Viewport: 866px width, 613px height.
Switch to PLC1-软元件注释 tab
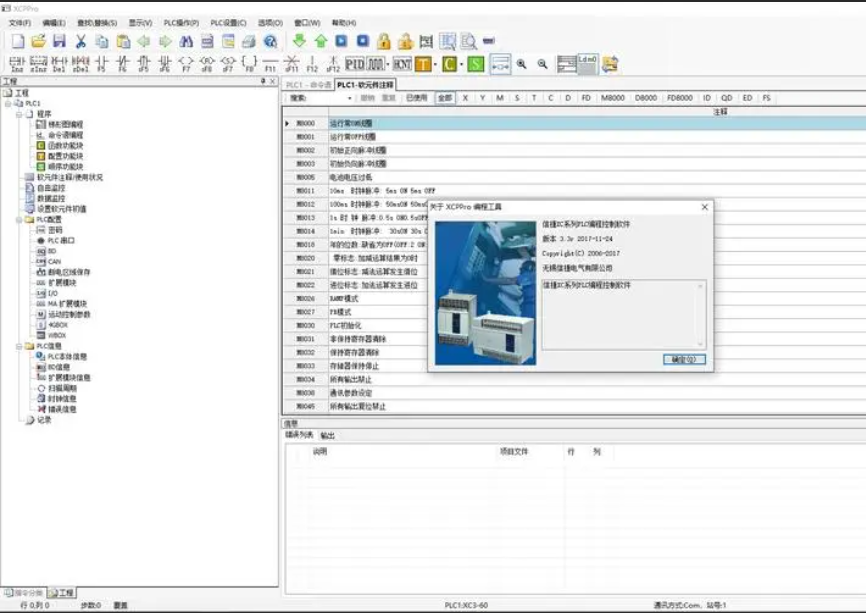(x=365, y=85)
